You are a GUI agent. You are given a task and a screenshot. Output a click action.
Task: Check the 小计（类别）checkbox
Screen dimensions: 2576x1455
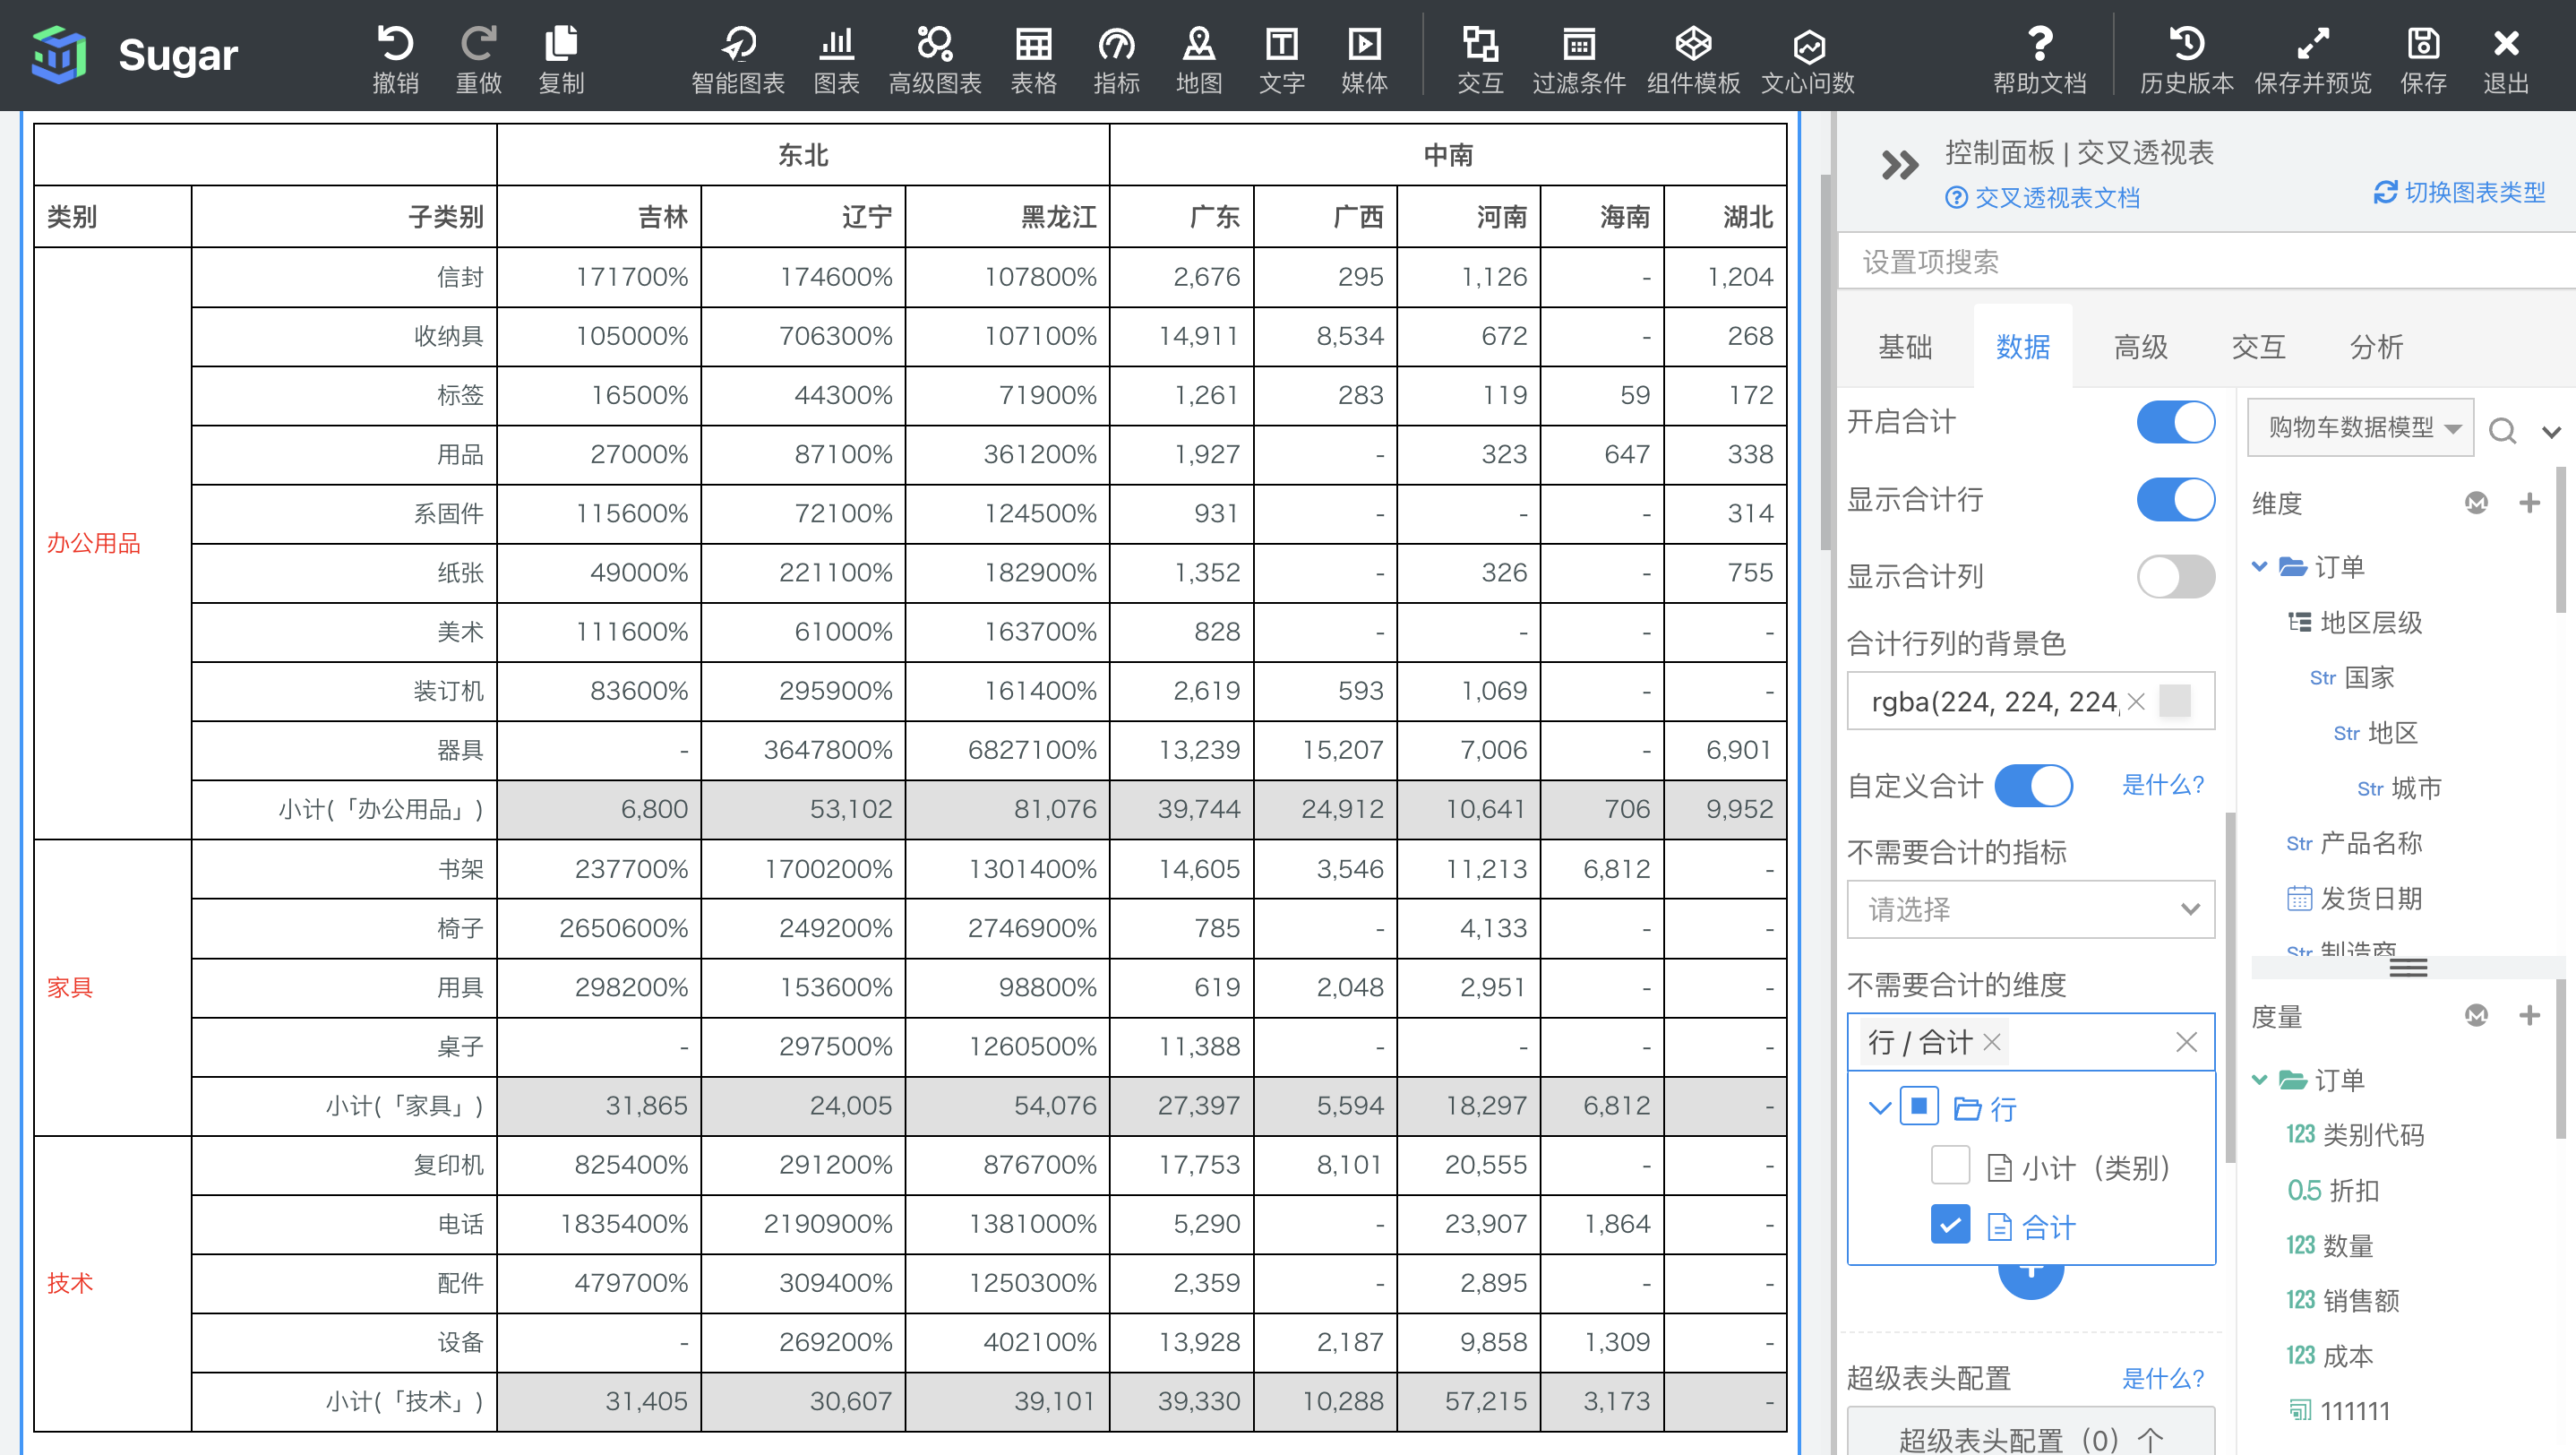point(1950,1165)
